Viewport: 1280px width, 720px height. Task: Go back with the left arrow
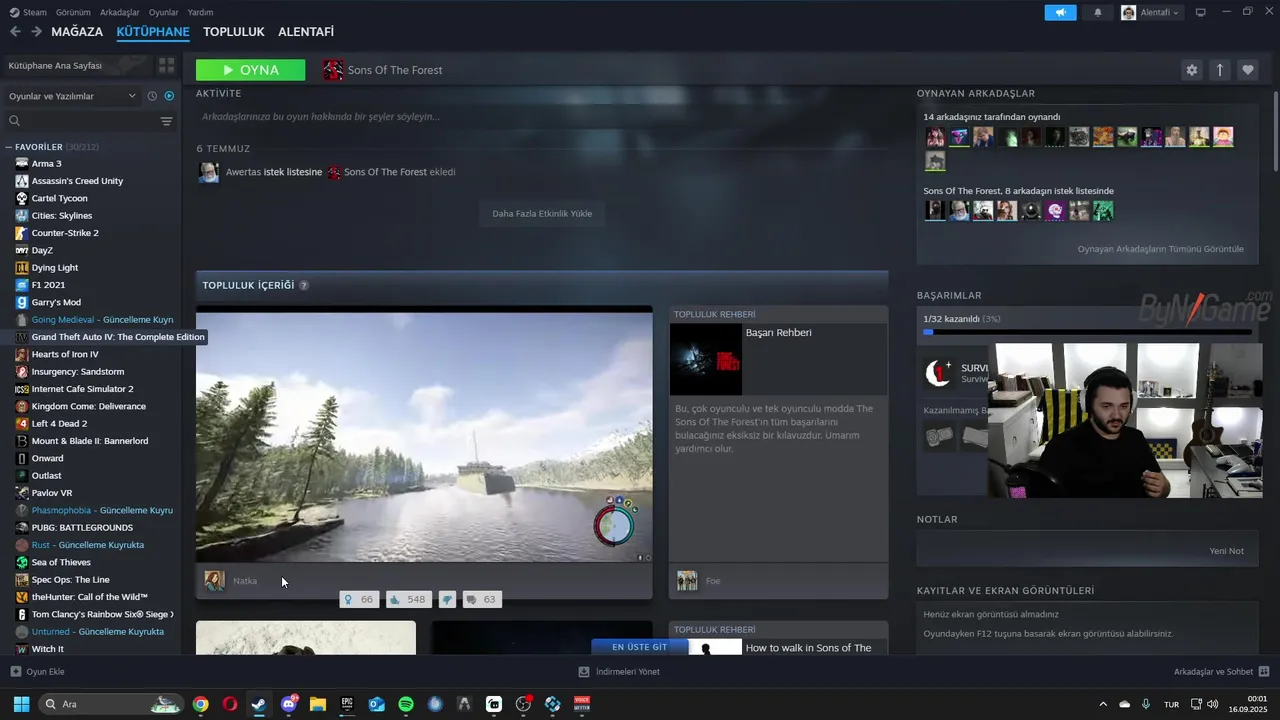15,32
